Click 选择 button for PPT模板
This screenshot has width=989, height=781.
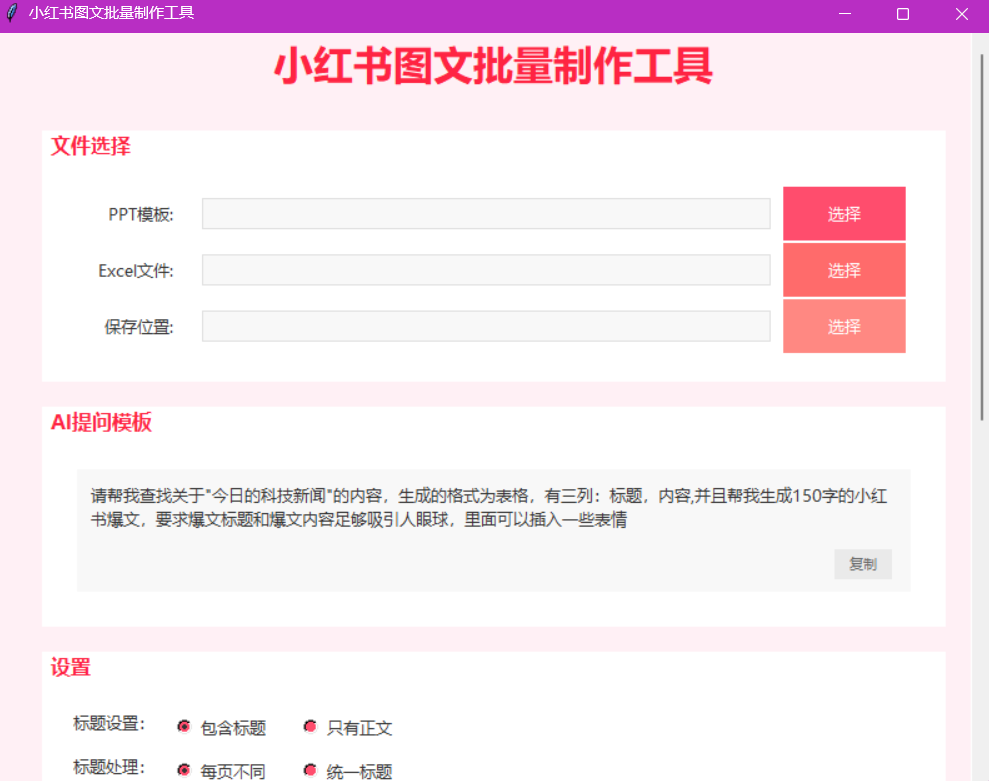coord(844,214)
